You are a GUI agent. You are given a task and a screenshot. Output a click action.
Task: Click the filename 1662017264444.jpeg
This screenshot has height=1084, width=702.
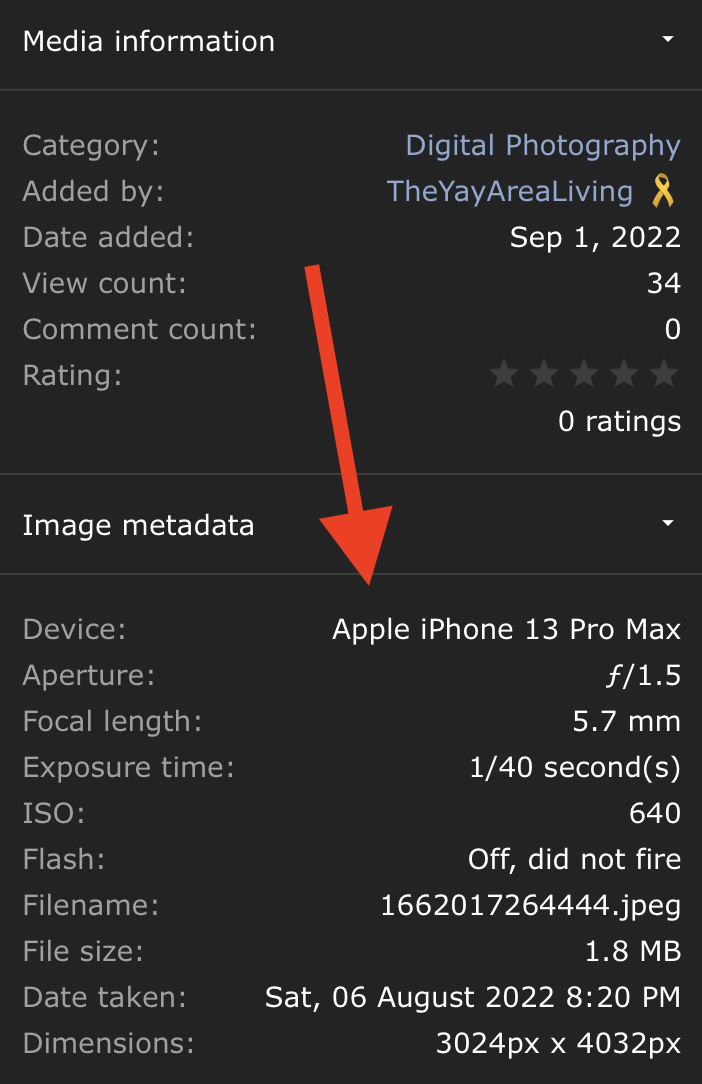(530, 906)
